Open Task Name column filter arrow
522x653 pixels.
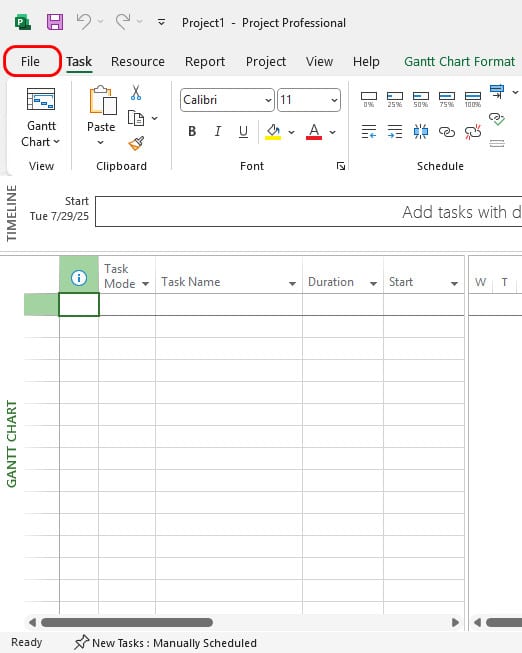tap(292, 284)
